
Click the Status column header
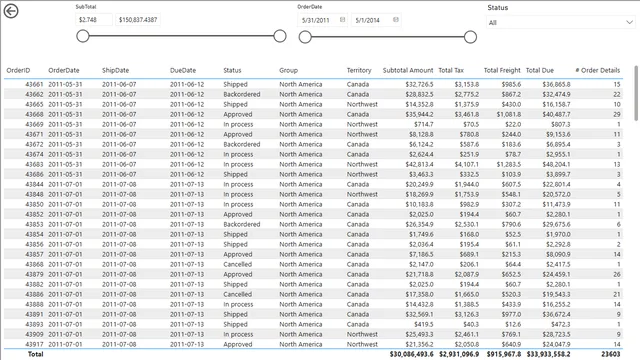point(232,70)
